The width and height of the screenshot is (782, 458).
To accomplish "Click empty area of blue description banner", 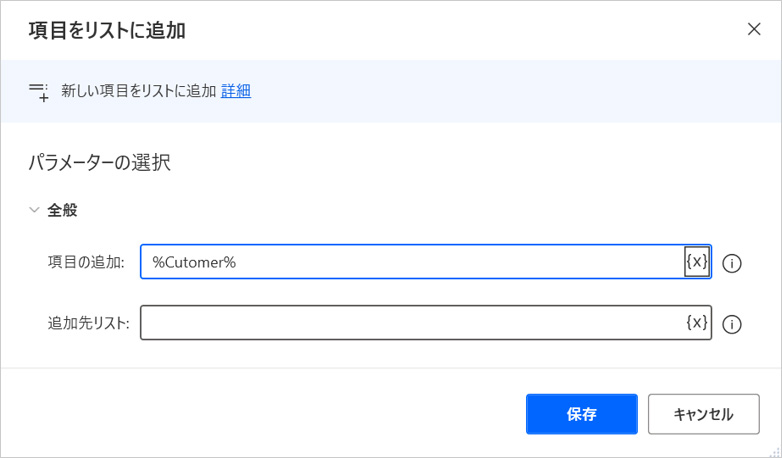I will 500,91.
